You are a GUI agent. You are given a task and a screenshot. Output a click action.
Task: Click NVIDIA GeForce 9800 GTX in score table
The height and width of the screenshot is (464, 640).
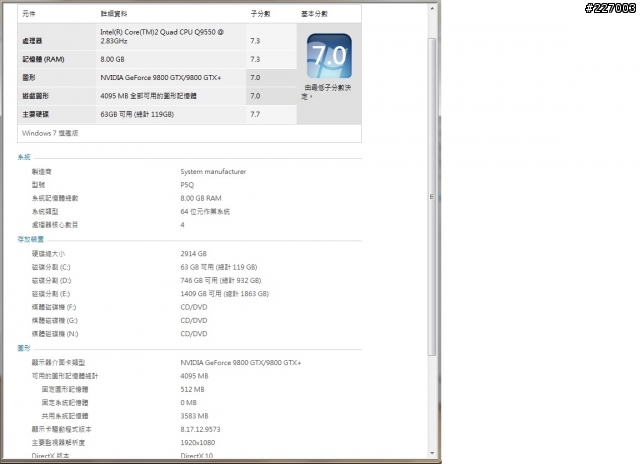[161, 78]
